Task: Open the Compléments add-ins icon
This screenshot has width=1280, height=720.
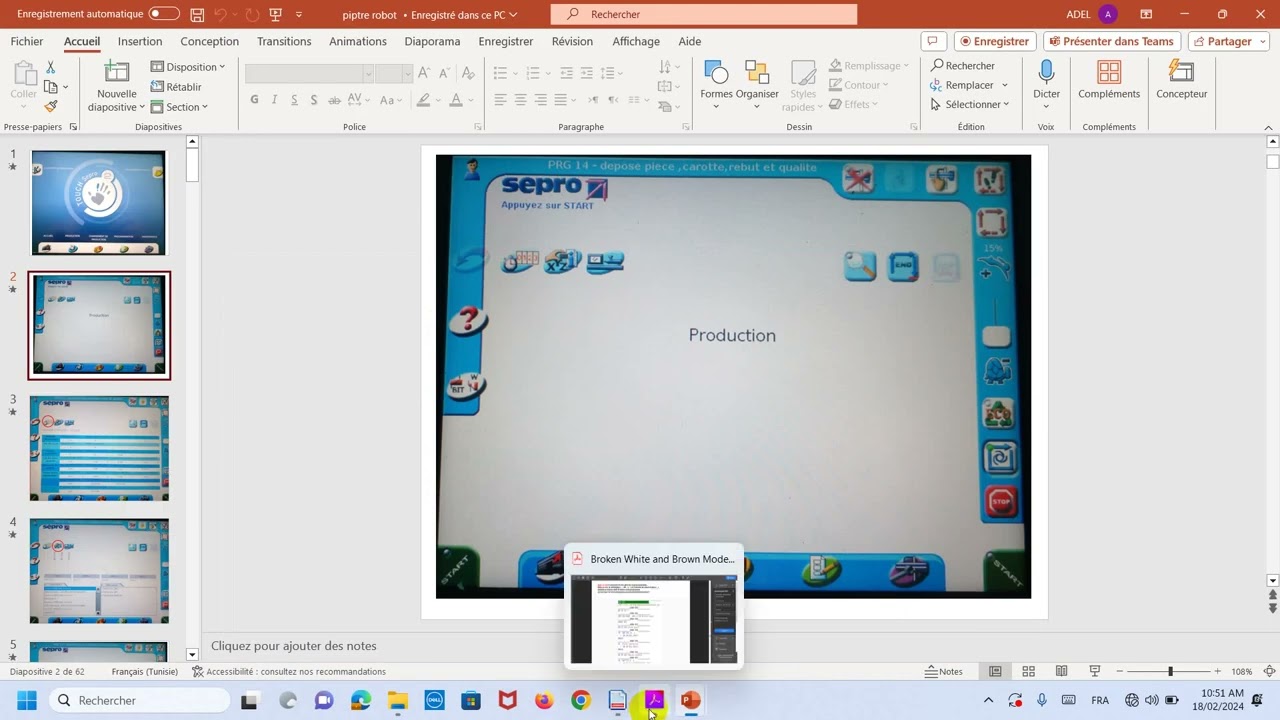Action: pyautogui.click(x=1109, y=80)
